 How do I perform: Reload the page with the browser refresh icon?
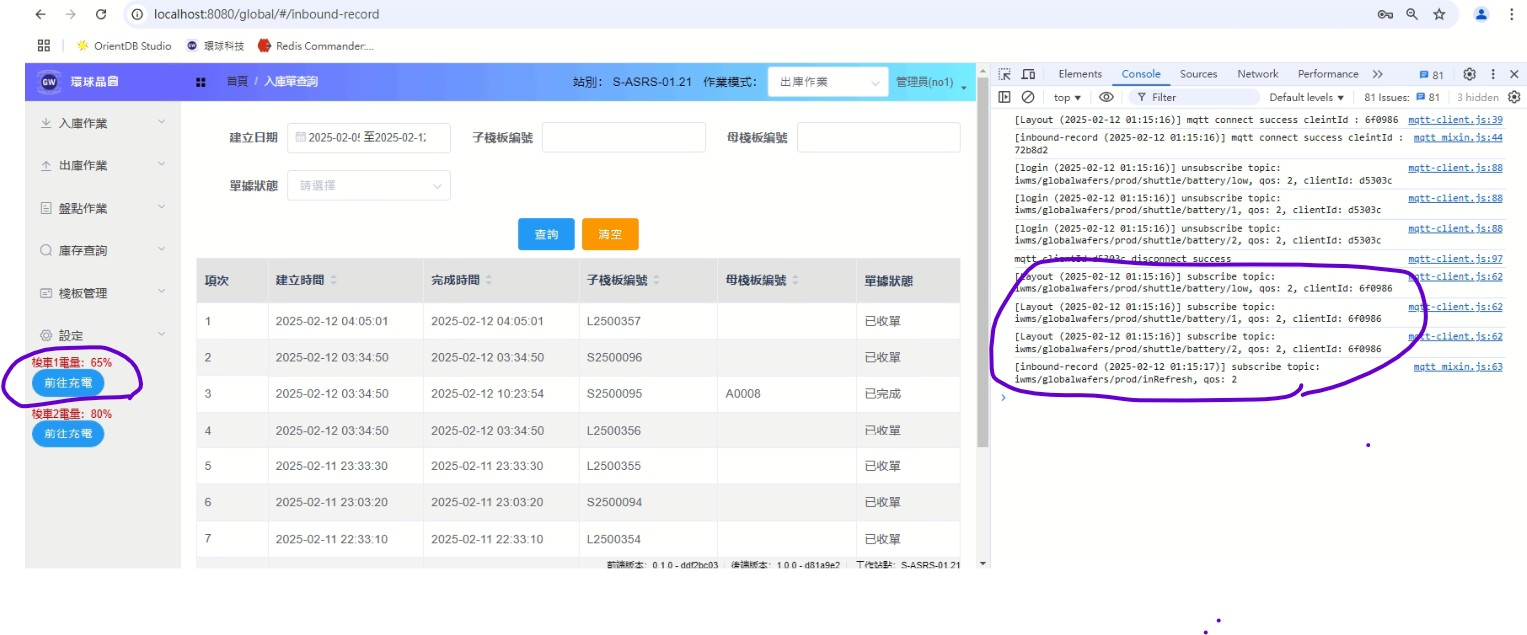(100, 14)
